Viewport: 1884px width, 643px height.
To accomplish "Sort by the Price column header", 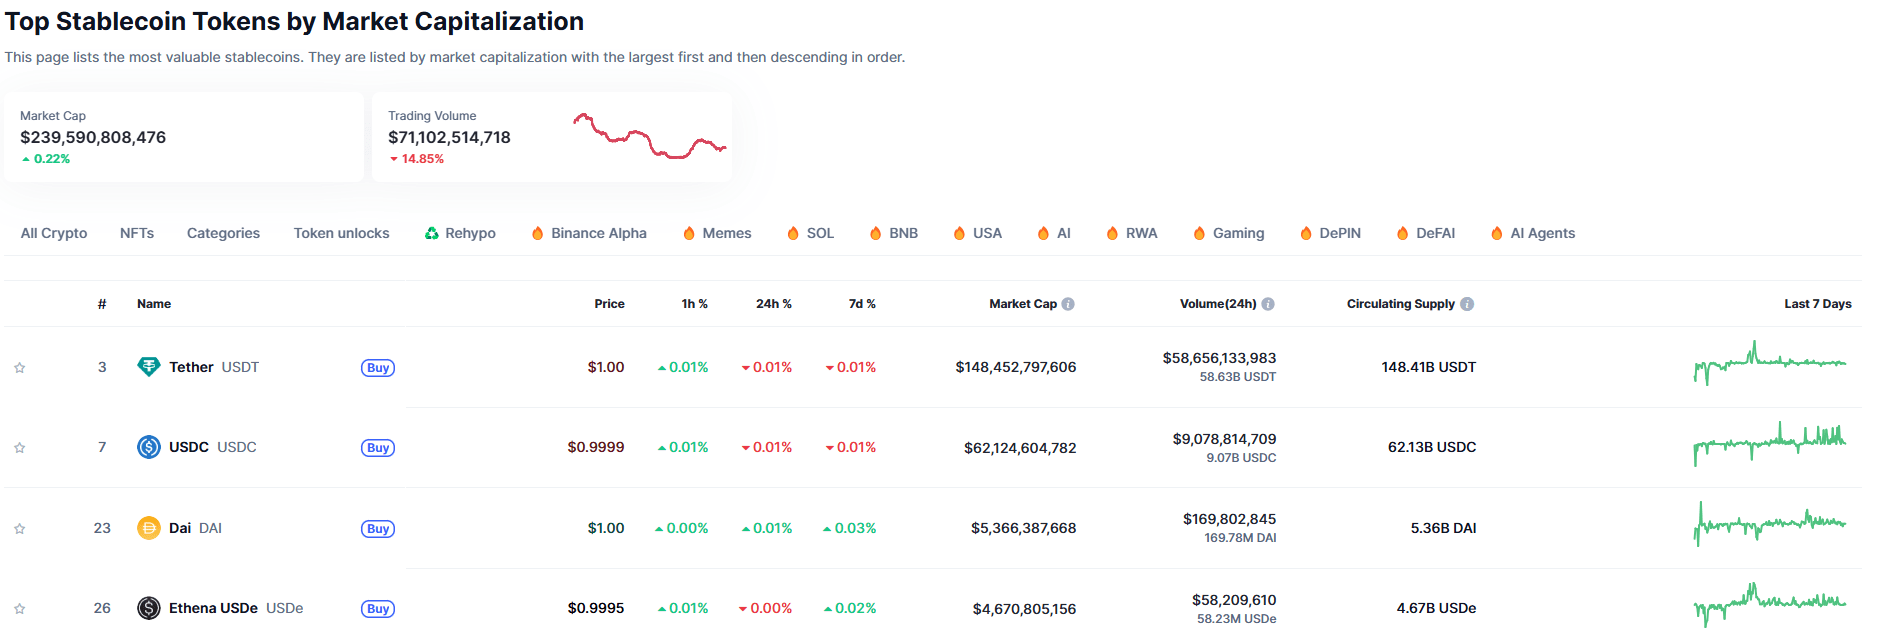I will (609, 304).
